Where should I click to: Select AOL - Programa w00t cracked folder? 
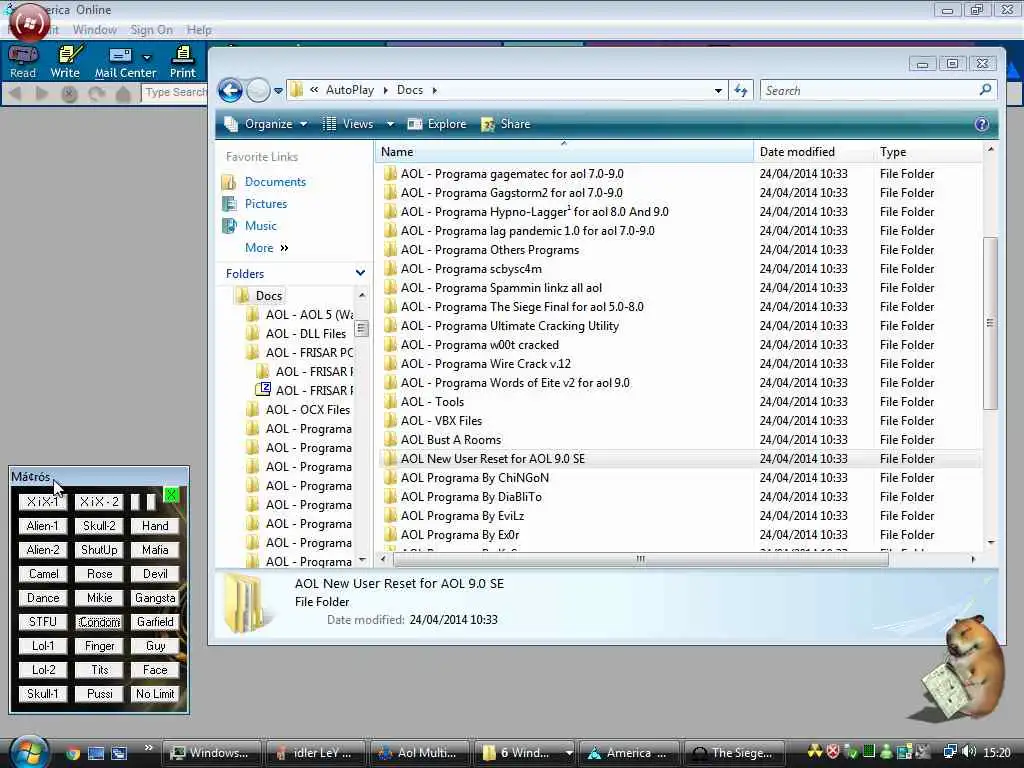480,345
